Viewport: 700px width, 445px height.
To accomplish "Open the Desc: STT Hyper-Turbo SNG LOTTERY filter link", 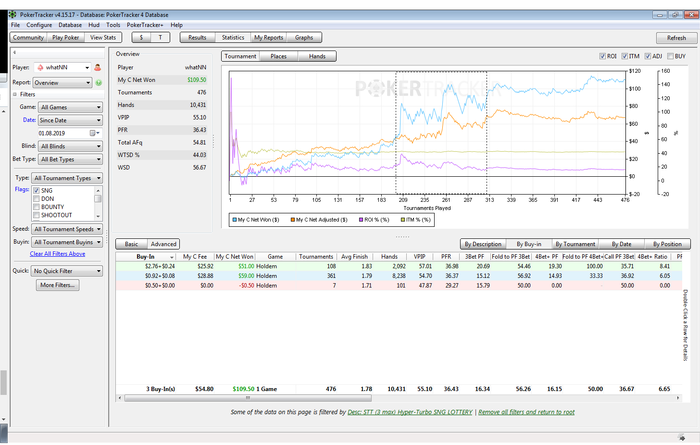I will [409, 412].
